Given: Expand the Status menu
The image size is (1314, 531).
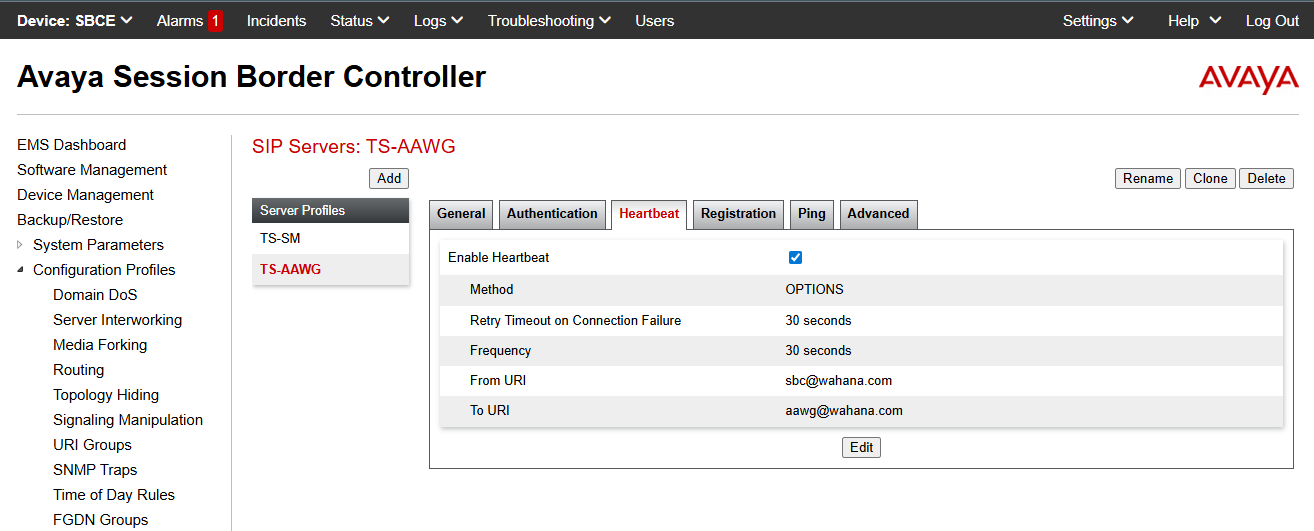Looking at the screenshot, I should 359,21.
